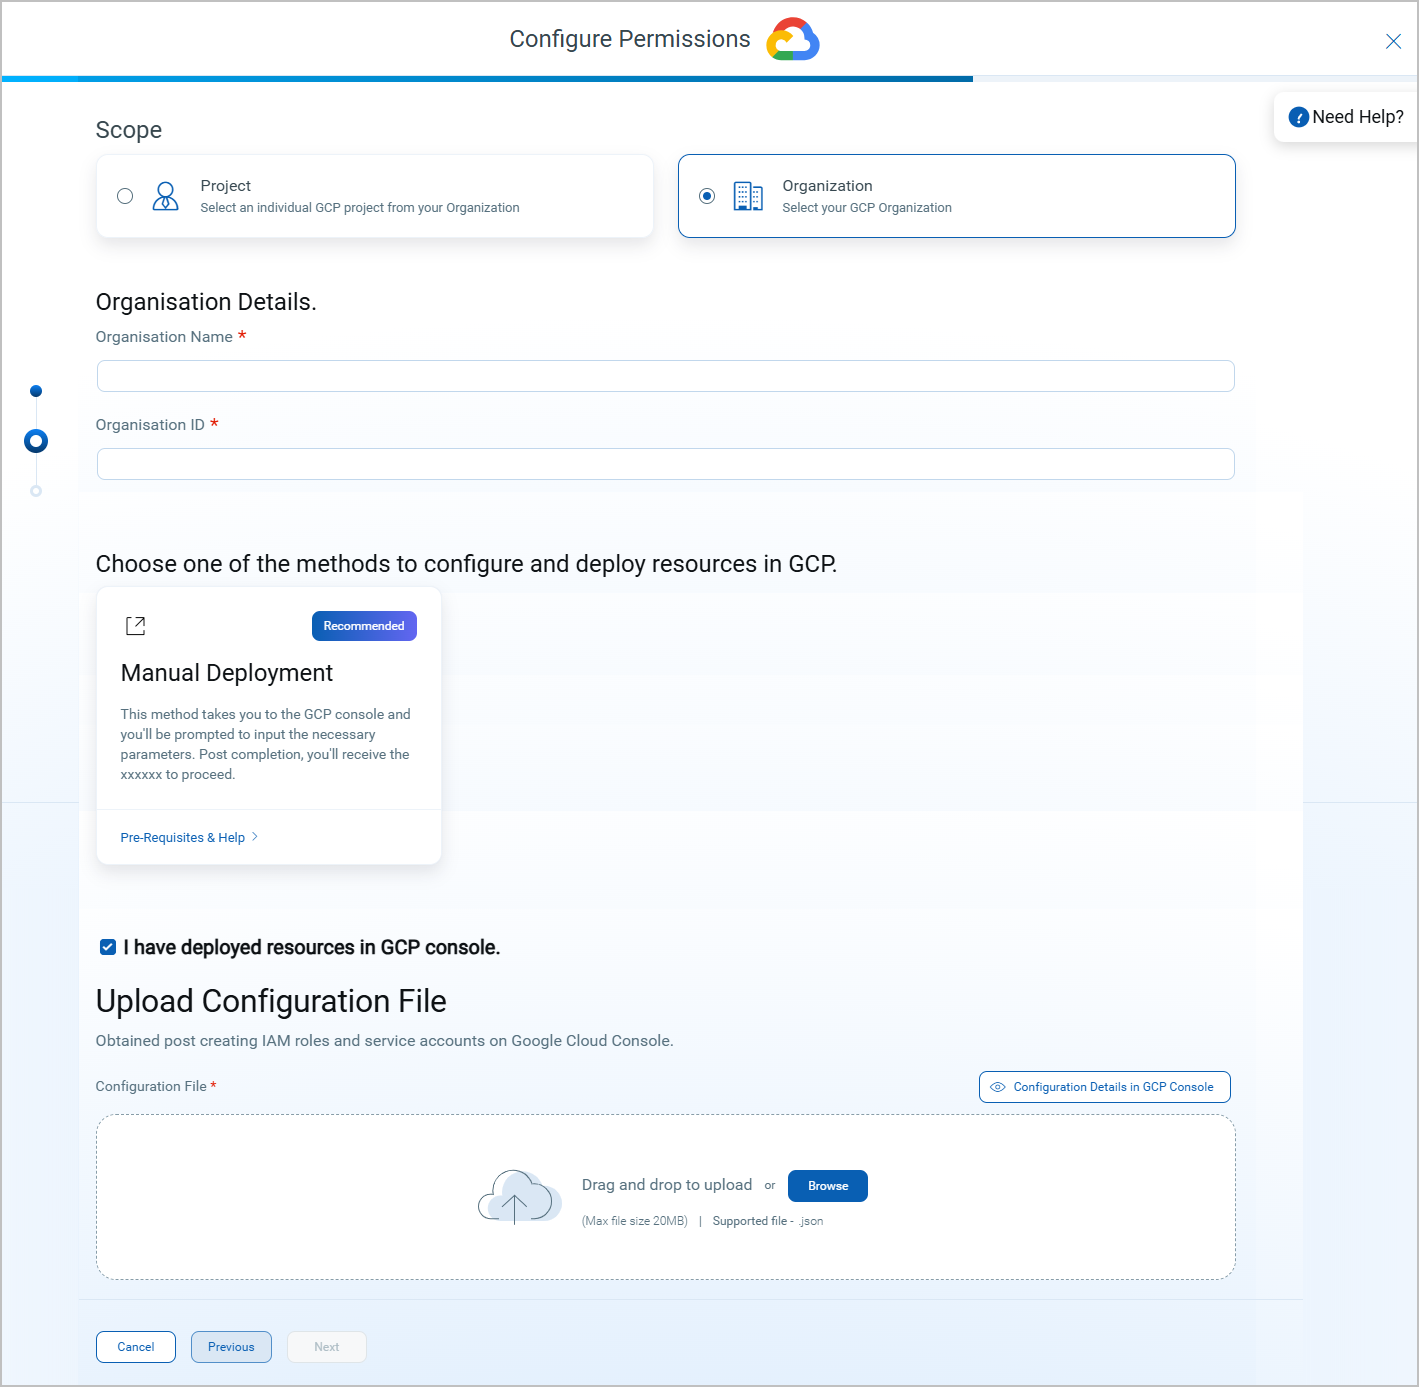This screenshot has width=1419, height=1387.
Task: Click the chevron next to Pre-Requisites & Help
Action: (x=254, y=837)
